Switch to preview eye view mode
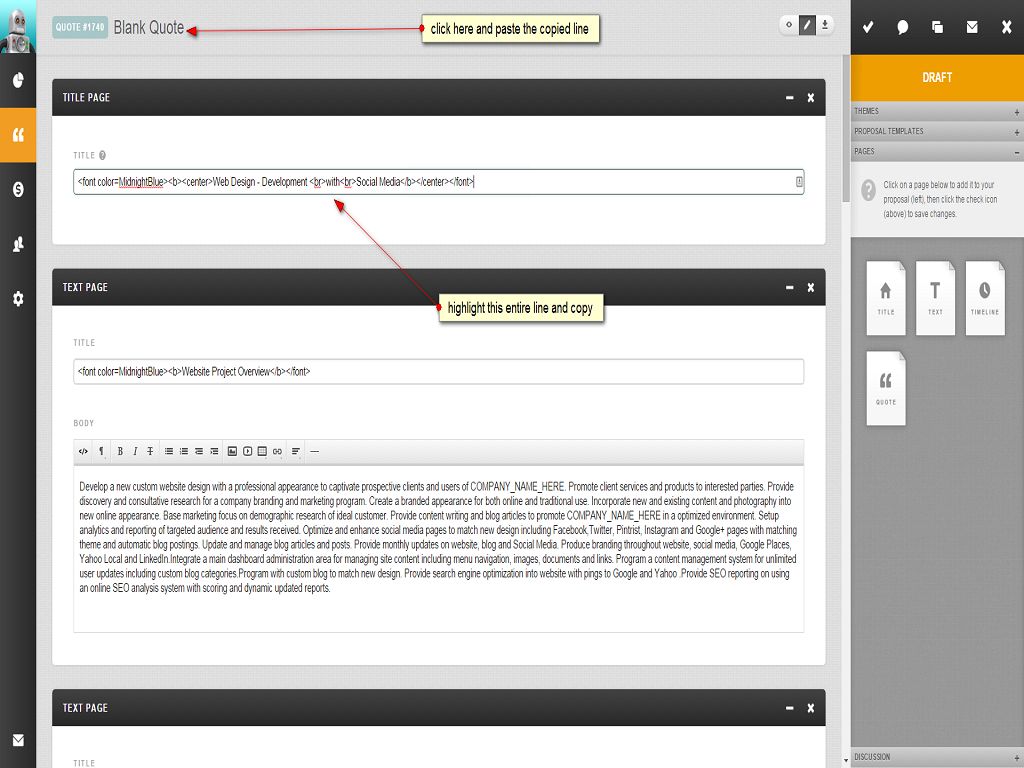The height and width of the screenshot is (768, 1024). point(789,25)
